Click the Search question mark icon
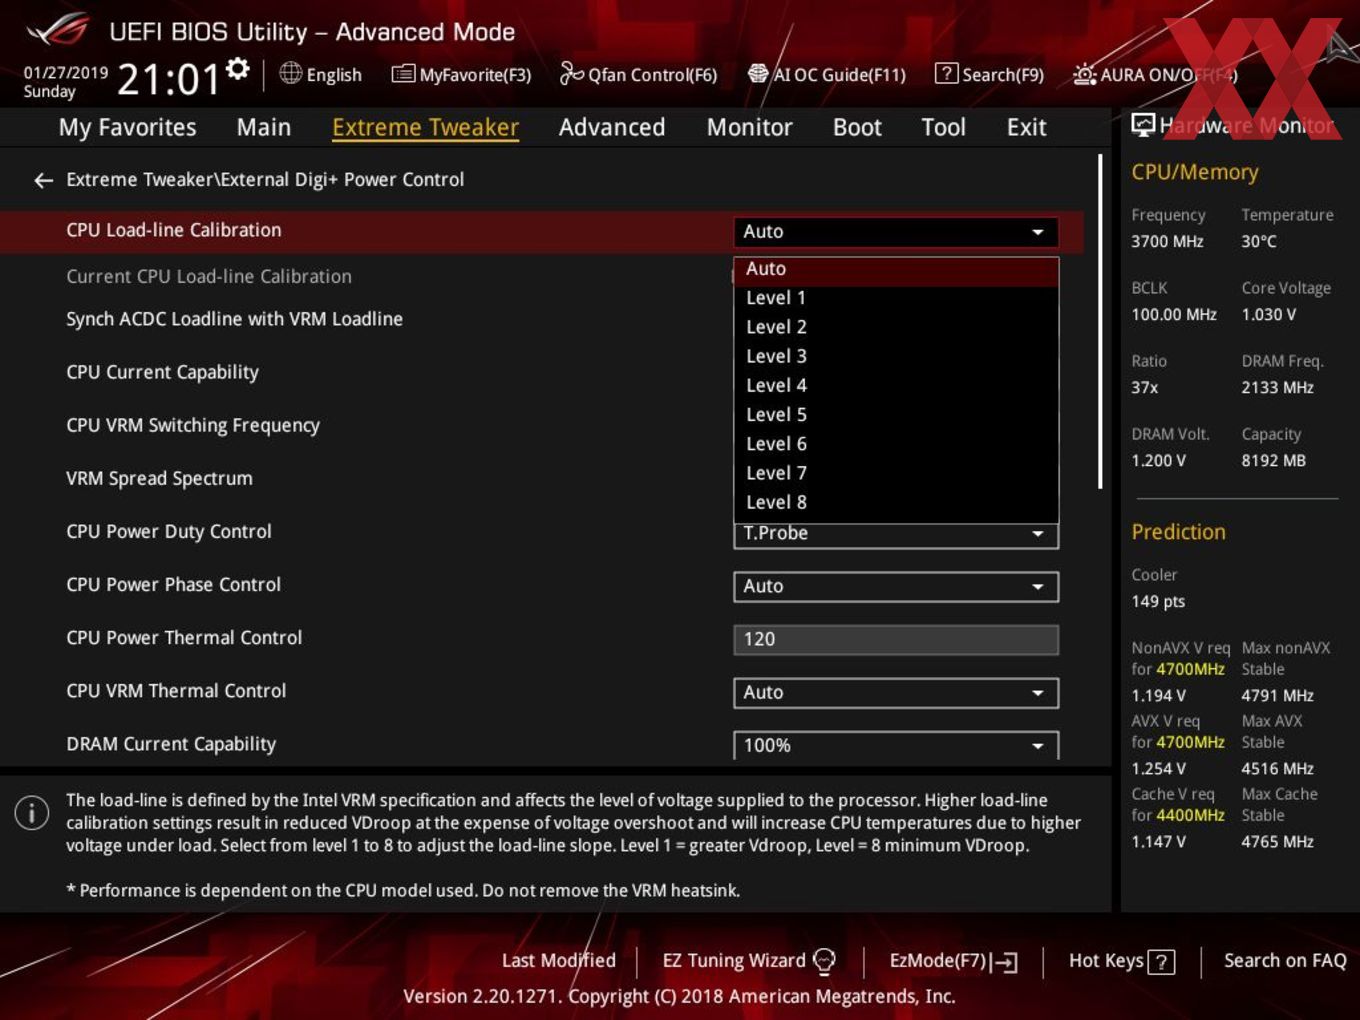Image resolution: width=1360 pixels, height=1020 pixels. click(x=946, y=74)
